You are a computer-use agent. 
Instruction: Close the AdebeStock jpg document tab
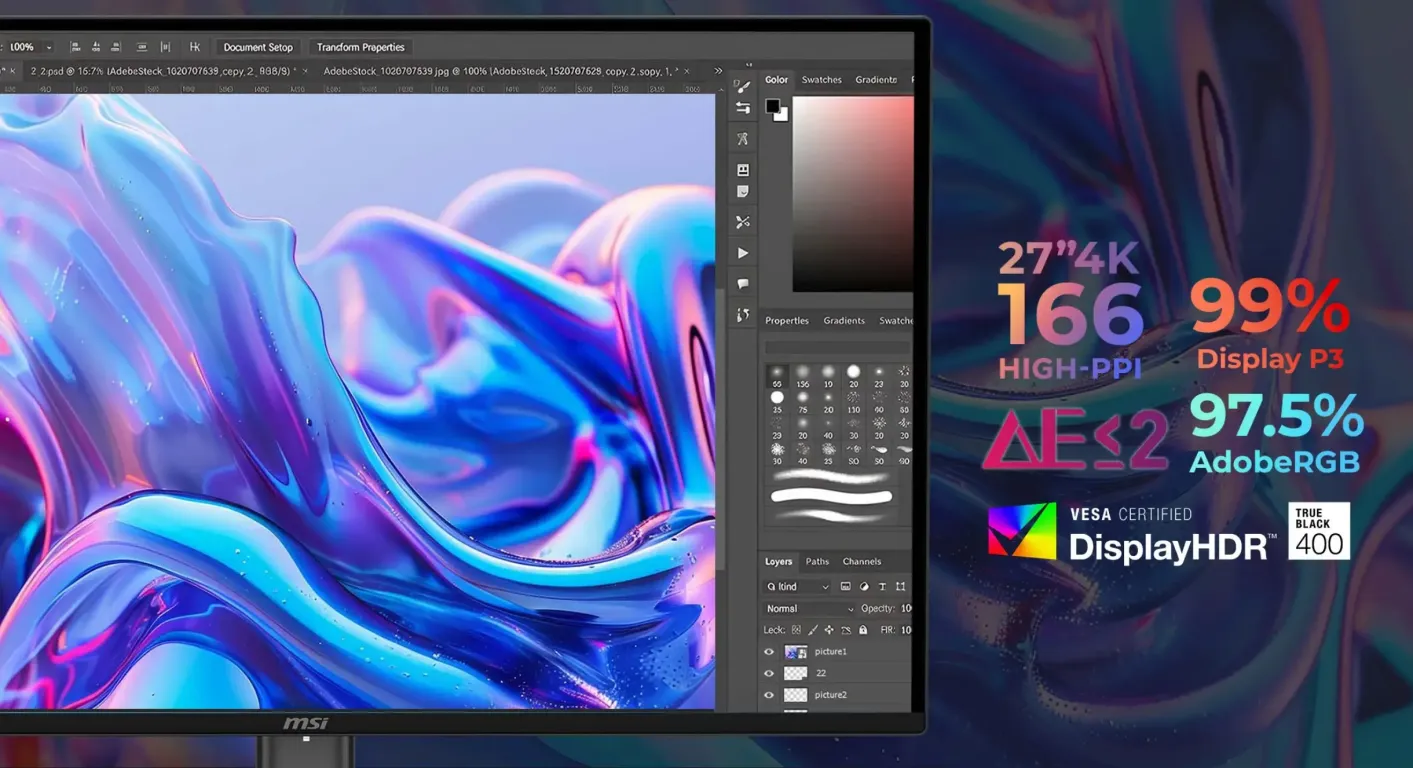(689, 71)
